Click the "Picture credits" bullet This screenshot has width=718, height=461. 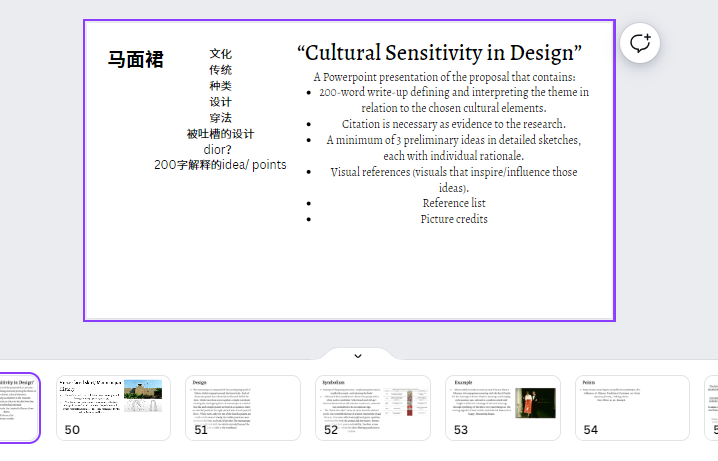[x=454, y=219]
